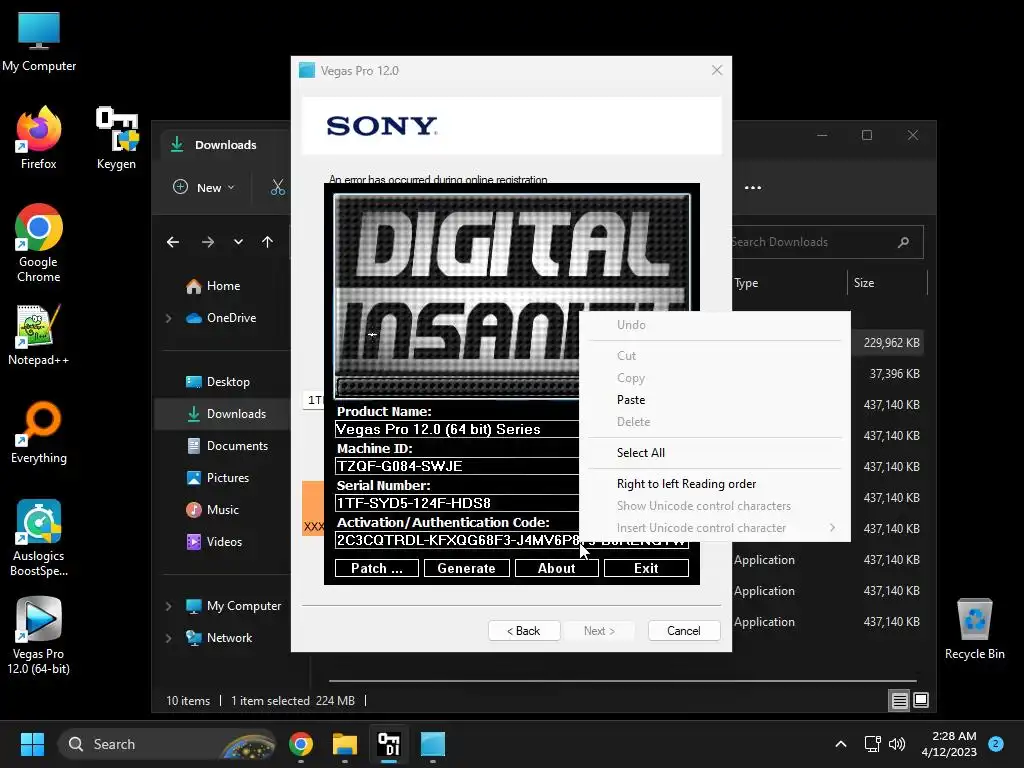Screen dimensions: 1024x768
Task: Select Home in the Explorer sidebar
Action: pyautogui.click(x=223, y=286)
